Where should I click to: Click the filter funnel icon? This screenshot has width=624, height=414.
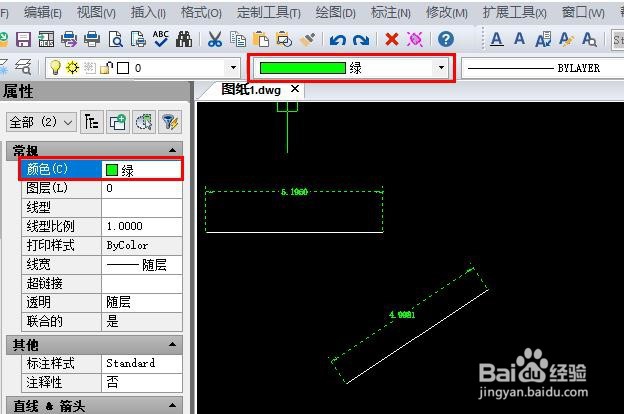coord(170,122)
